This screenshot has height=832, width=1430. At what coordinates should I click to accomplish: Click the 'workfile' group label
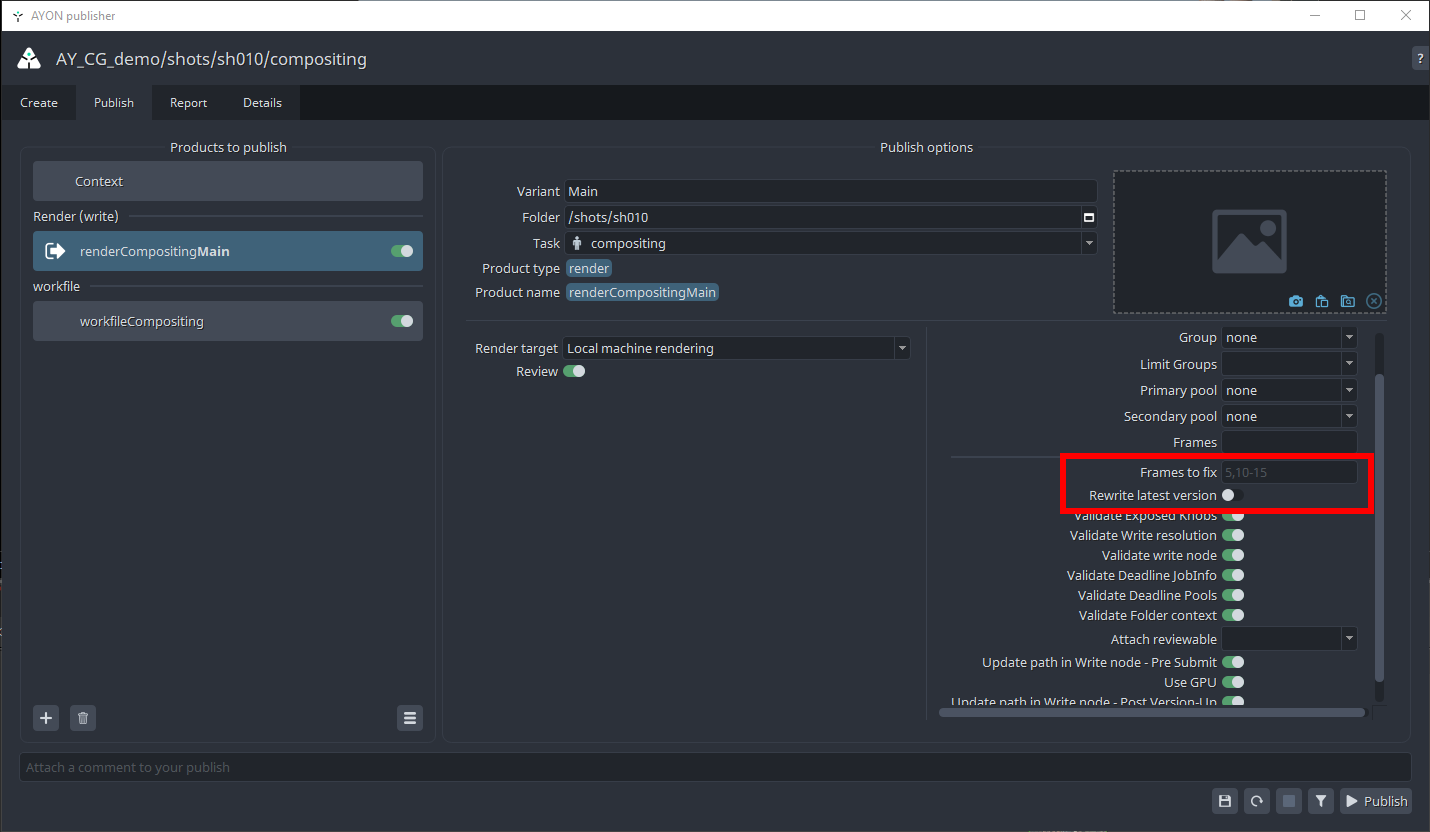tap(56, 286)
